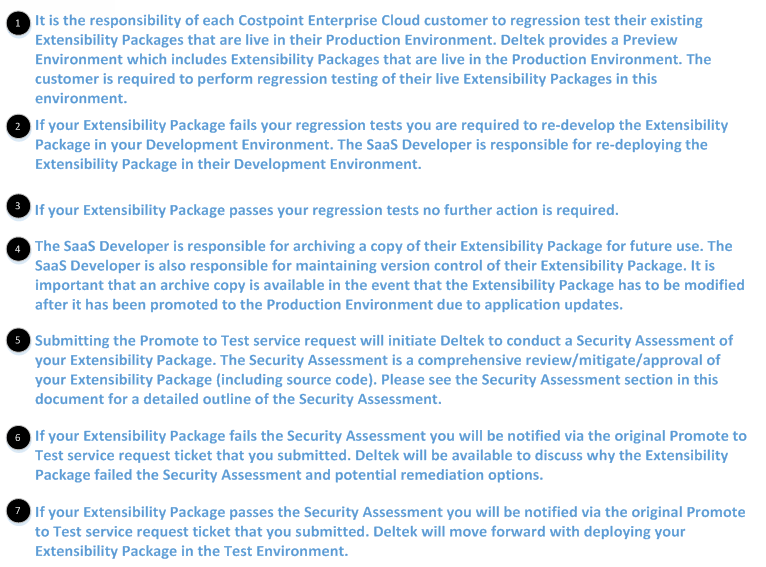Click "Submitting the Promote to Test" text
766x567 pixels.
point(150,341)
